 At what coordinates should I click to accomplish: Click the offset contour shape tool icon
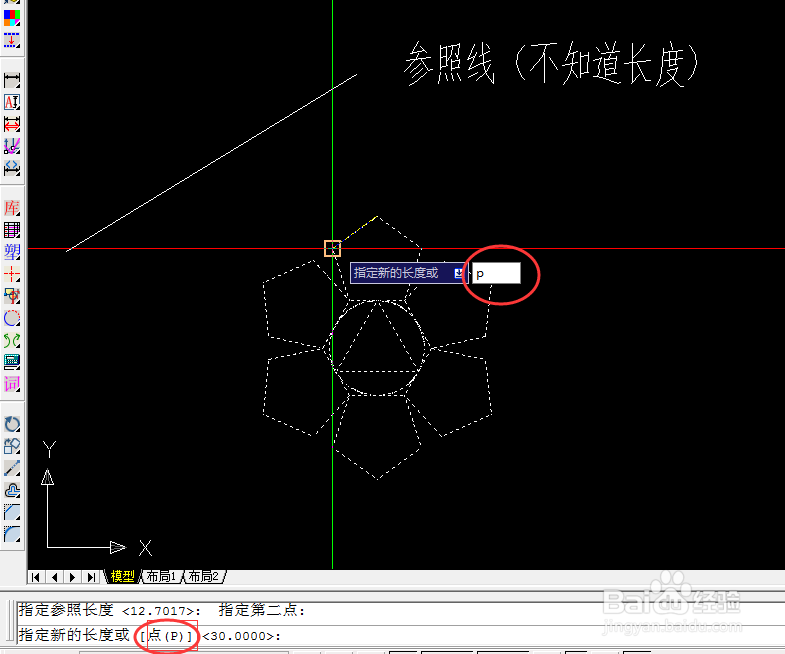pos(12,490)
